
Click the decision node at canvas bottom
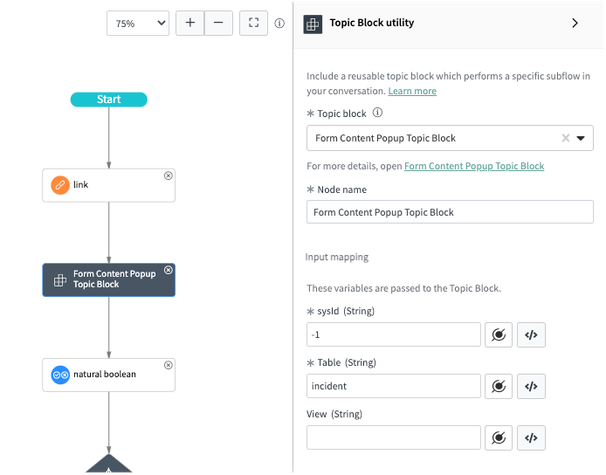coord(109,464)
